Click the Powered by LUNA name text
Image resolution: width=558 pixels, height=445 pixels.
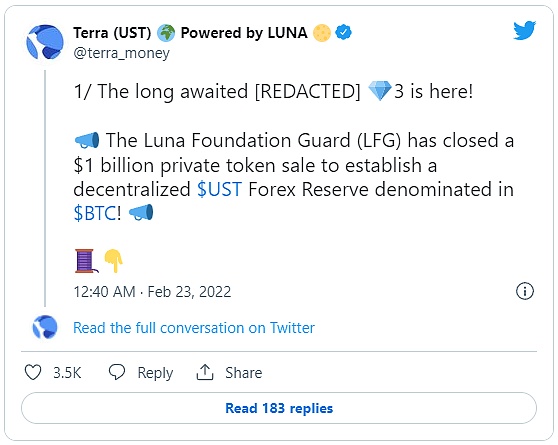[x=244, y=33]
